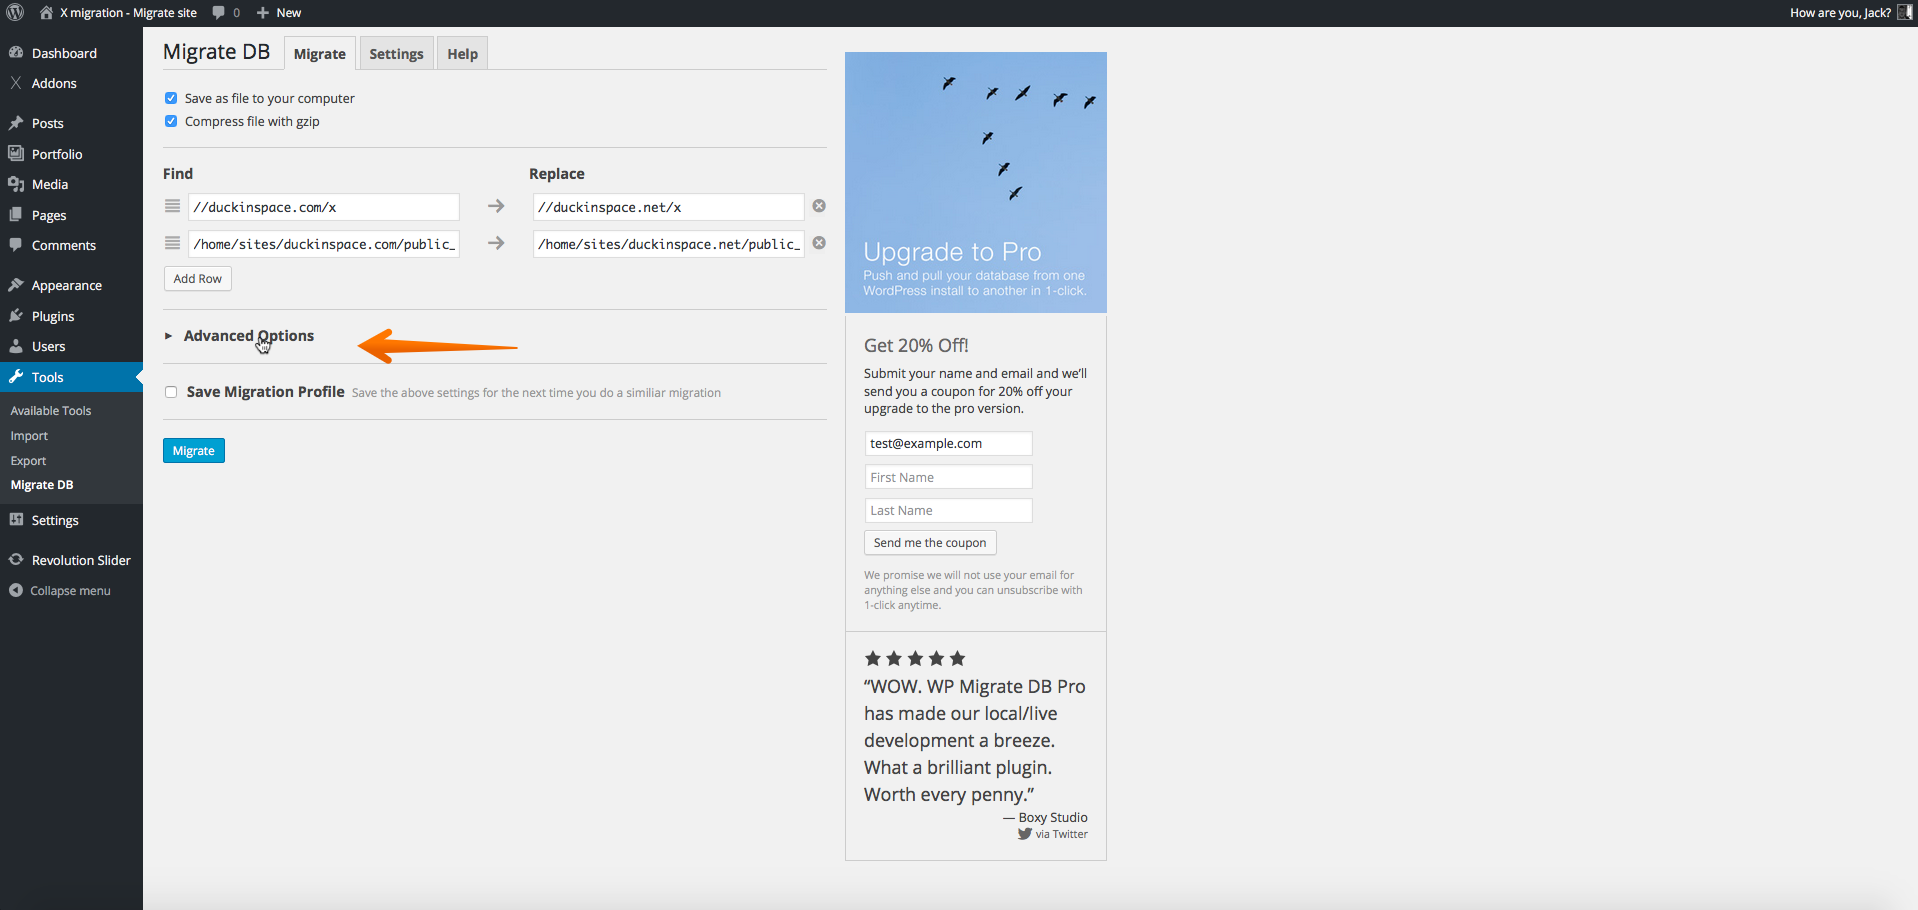The width and height of the screenshot is (1918, 910).
Task: Click the test@example.com email field
Action: (x=948, y=444)
